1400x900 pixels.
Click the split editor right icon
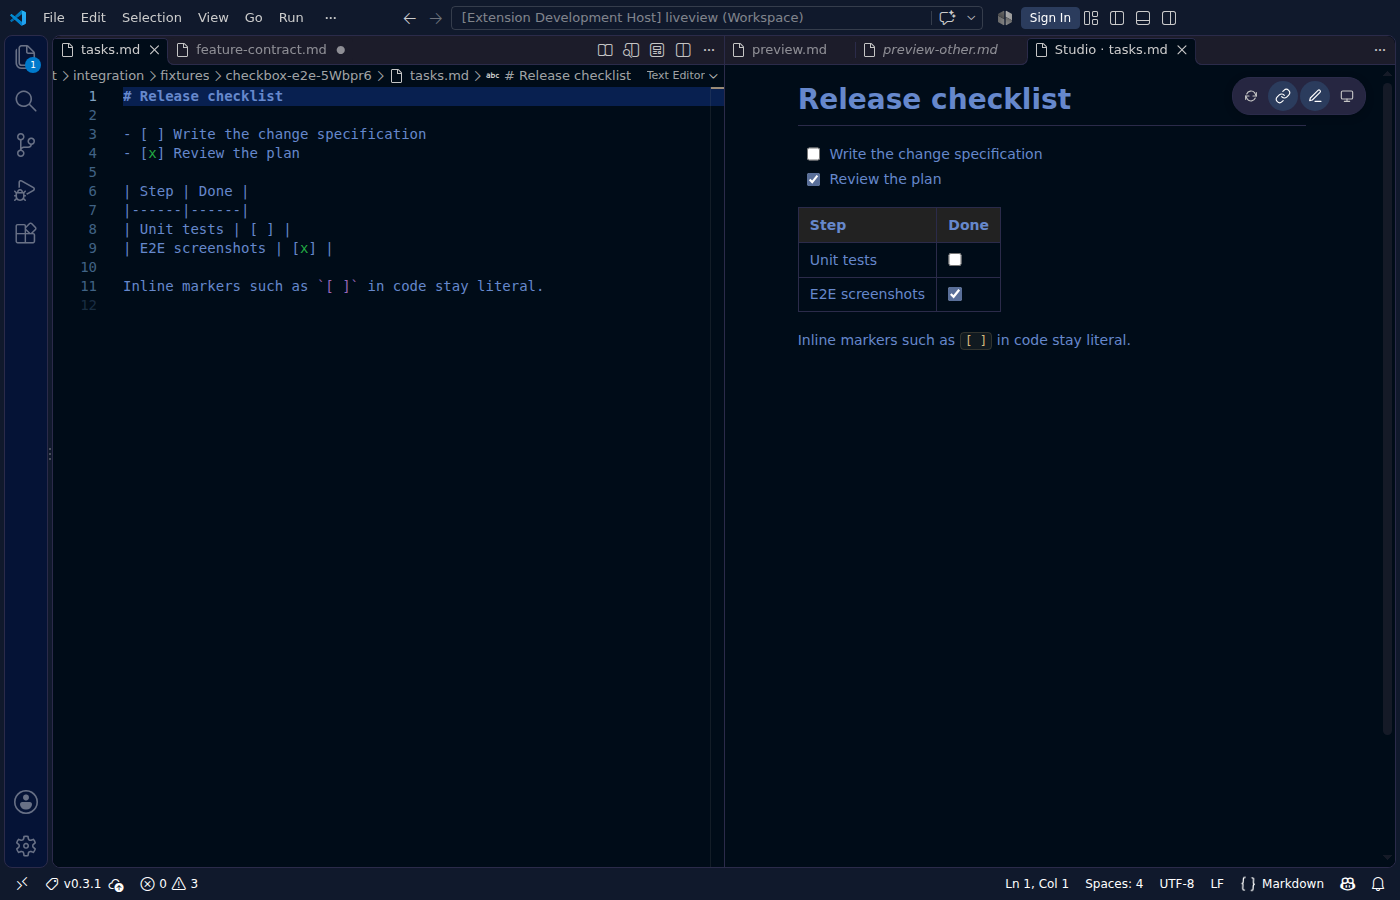683,49
